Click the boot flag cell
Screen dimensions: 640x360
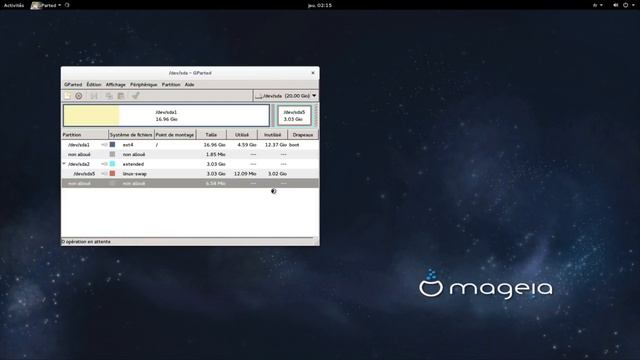coord(294,145)
